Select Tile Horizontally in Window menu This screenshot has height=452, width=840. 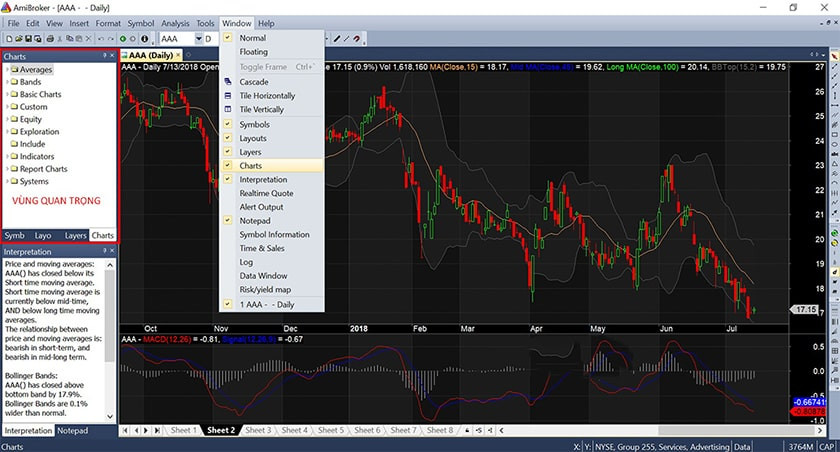coord(267,95)
